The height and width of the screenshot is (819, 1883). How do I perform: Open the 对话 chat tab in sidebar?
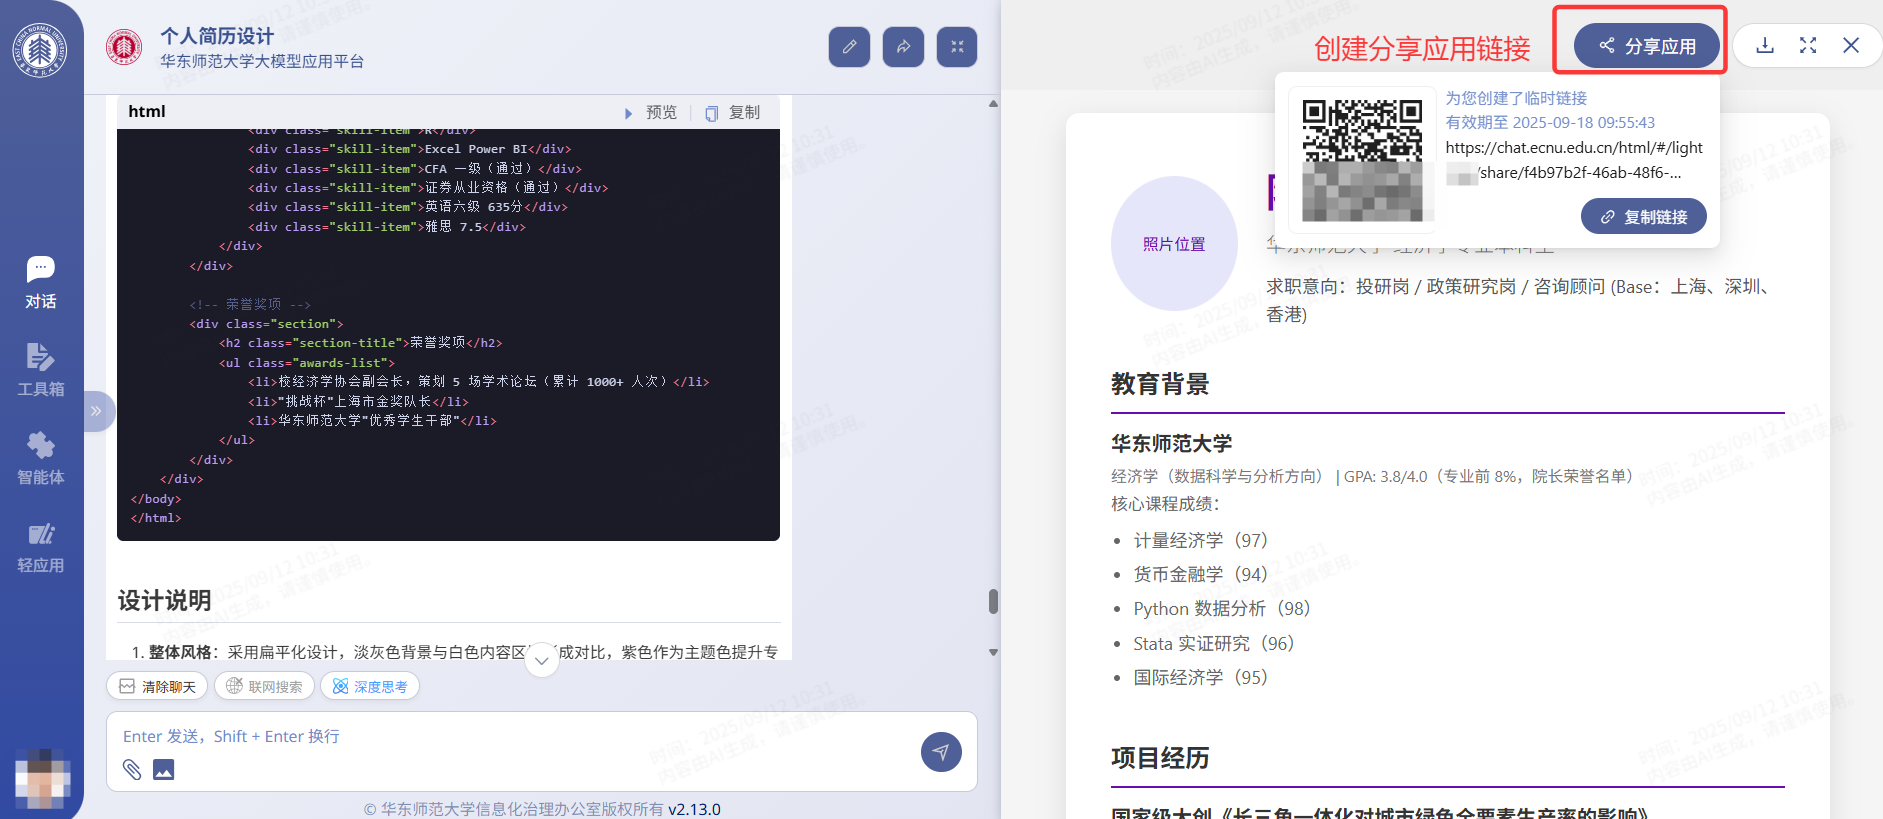coord(41,282)
